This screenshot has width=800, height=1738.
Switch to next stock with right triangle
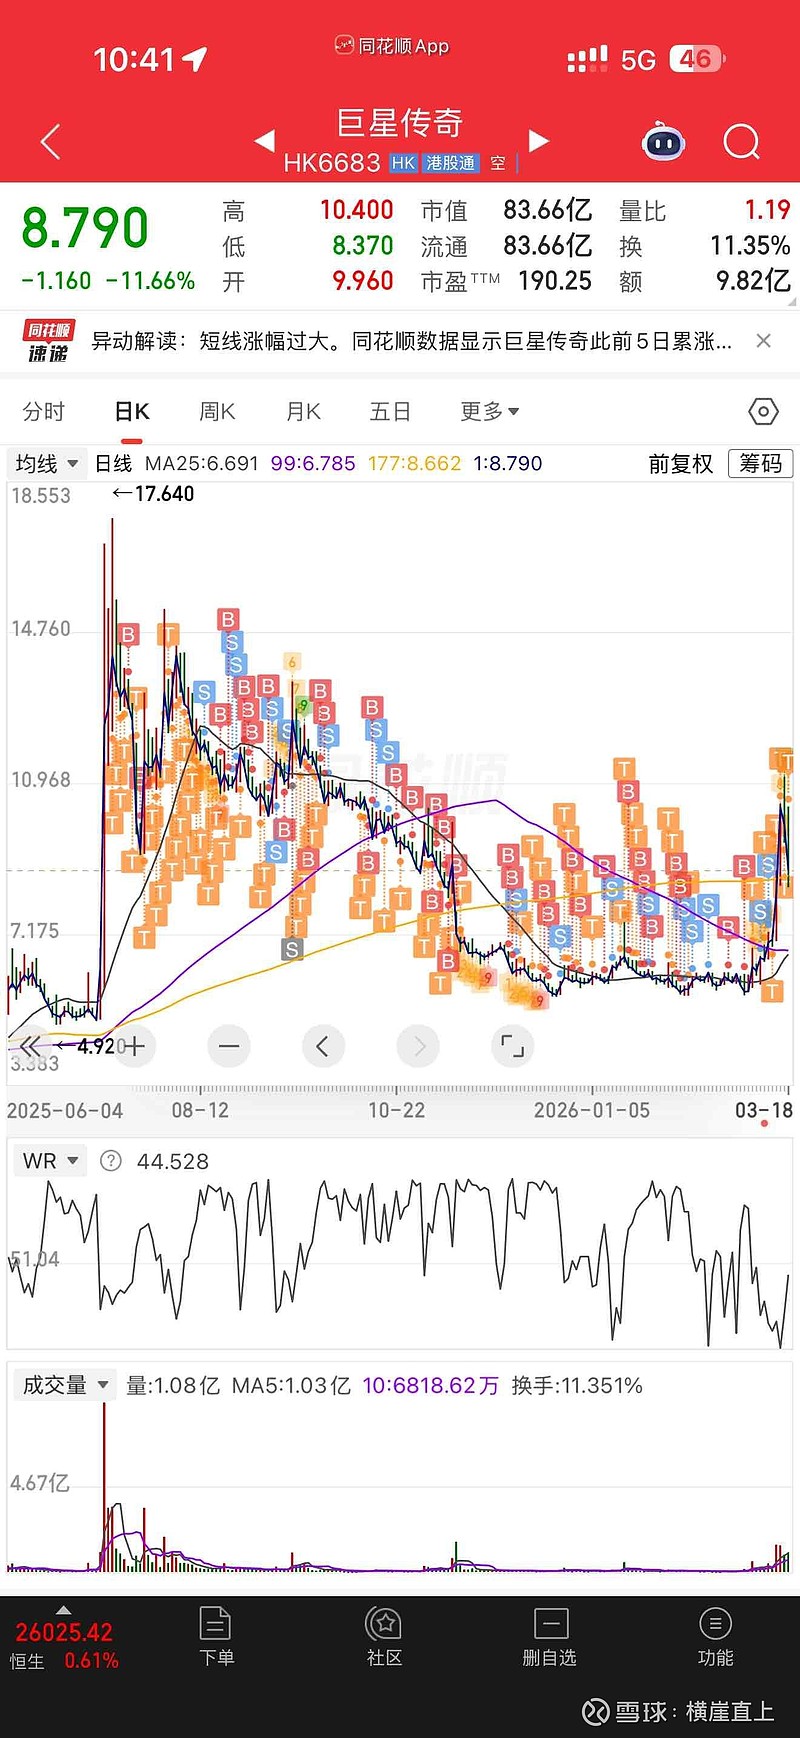click(538, 141)
